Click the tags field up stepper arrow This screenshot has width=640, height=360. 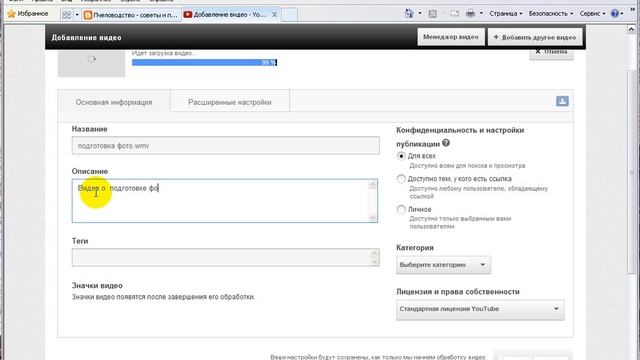(x=374, y=254)
